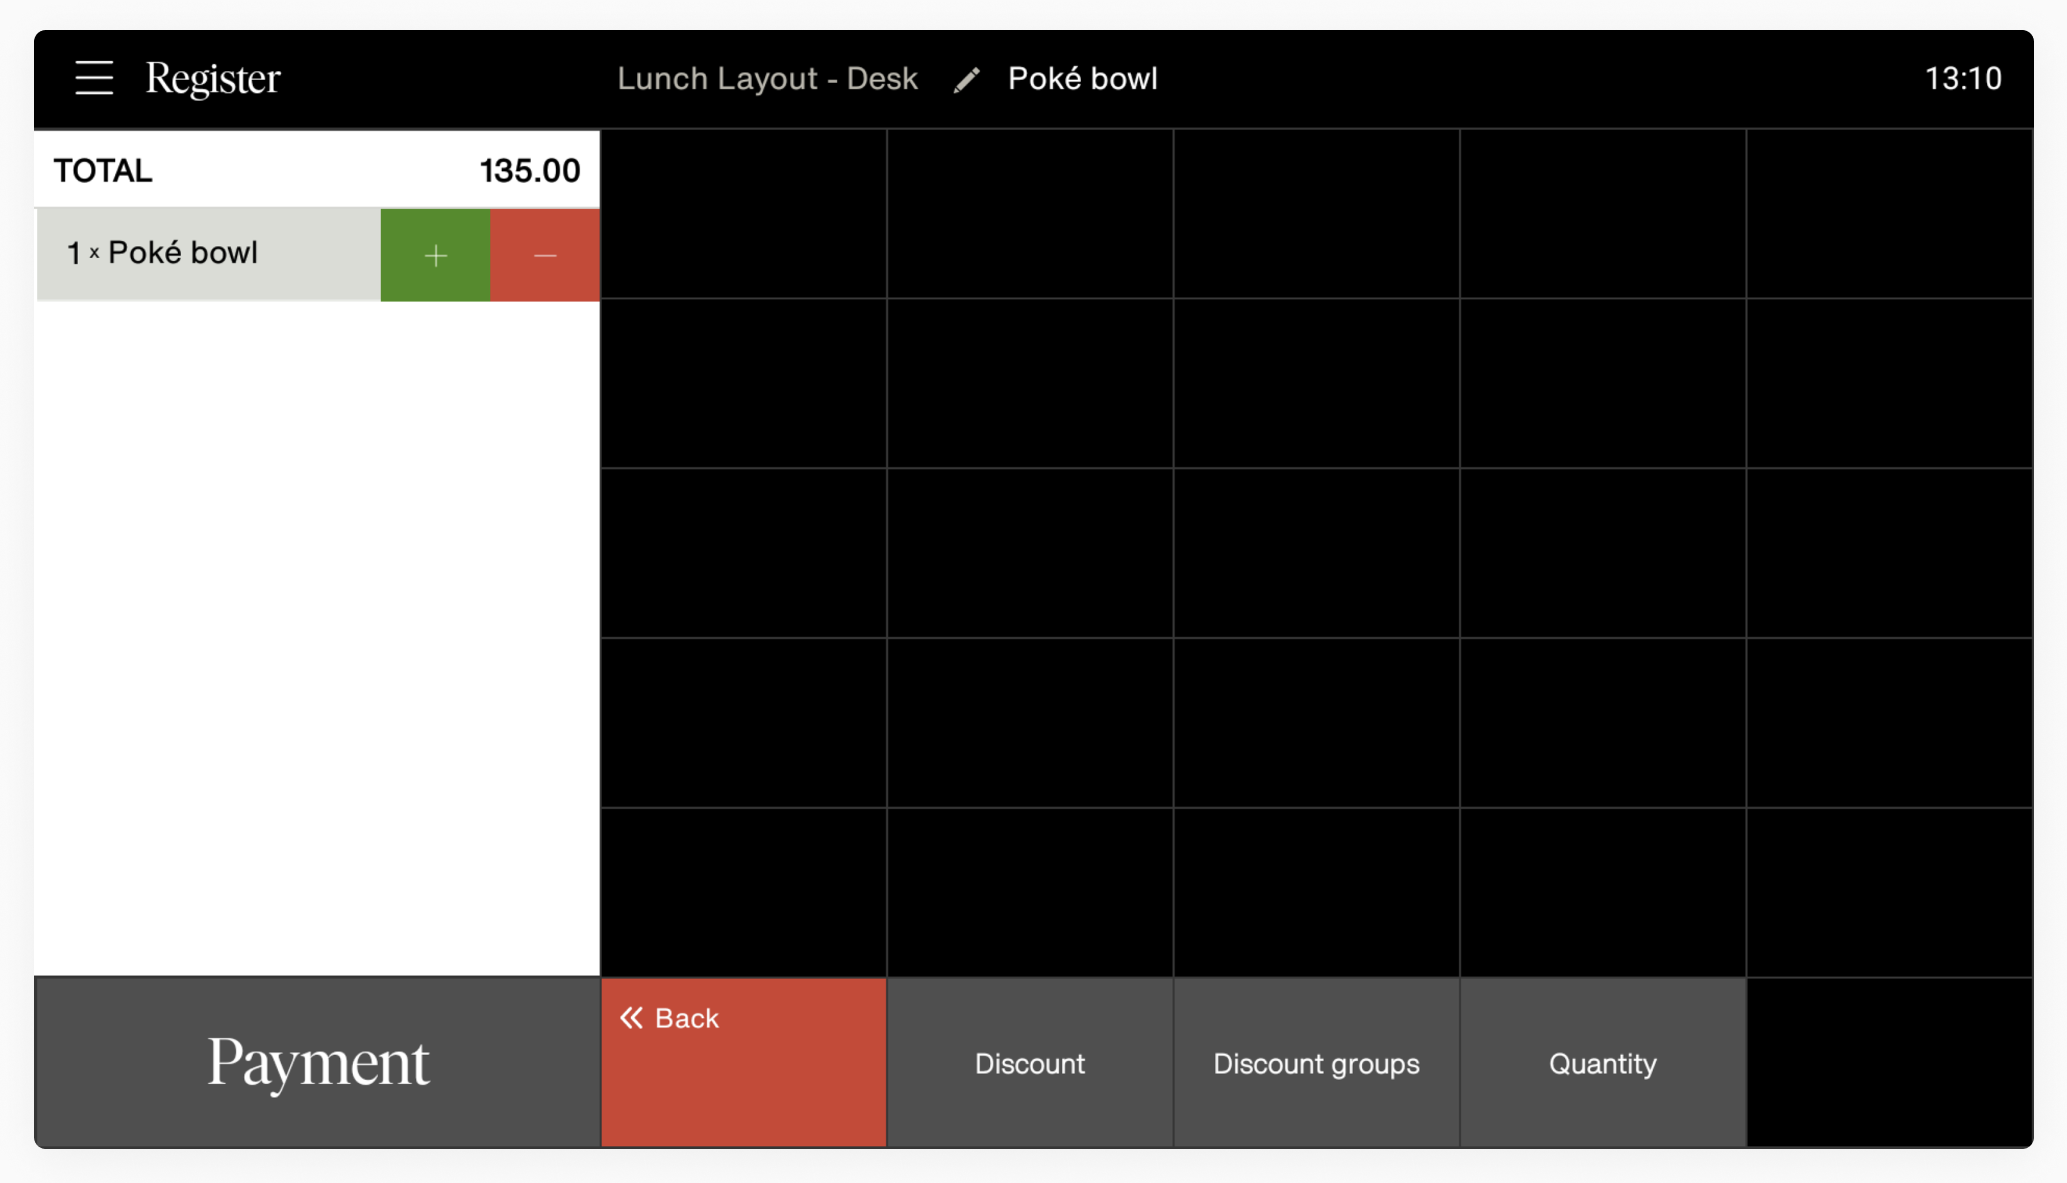Click the 13:10 clock display
Image resolution: width=2067 pixels, height=1183 pixels.
tap(1962, 79)
